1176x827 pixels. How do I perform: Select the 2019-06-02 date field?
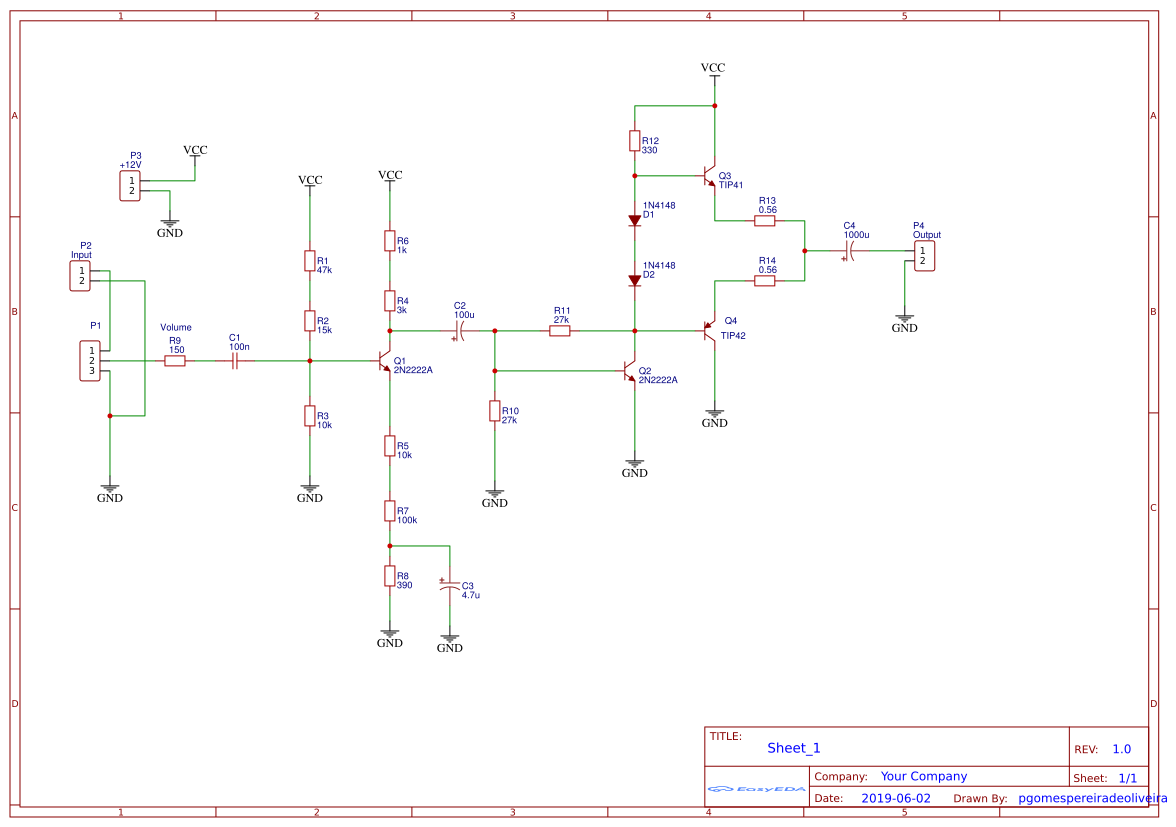[x=897, y=798]
